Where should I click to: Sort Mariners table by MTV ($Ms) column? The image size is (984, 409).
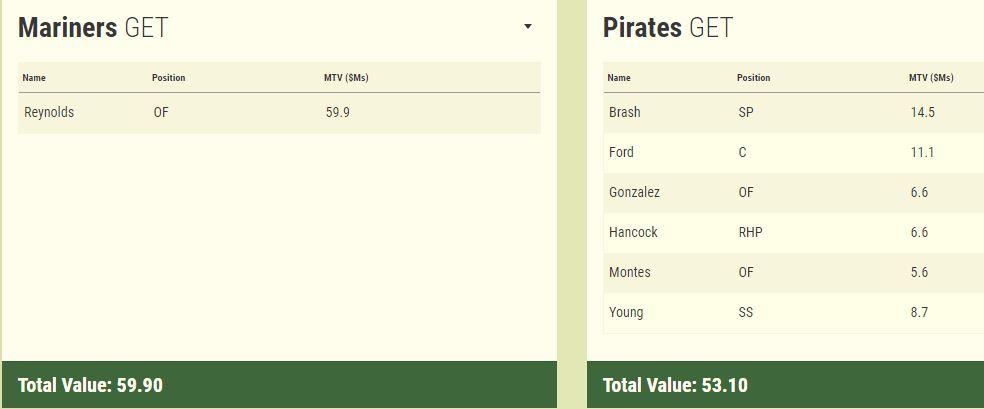tap(340, 78)
